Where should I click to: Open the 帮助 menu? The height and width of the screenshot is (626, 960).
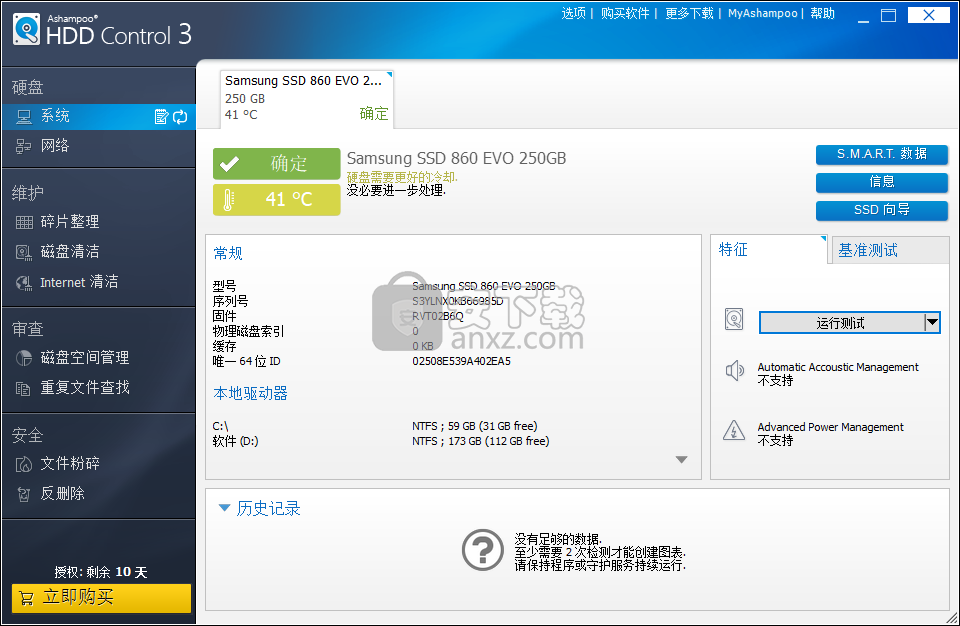coord(822,13)
